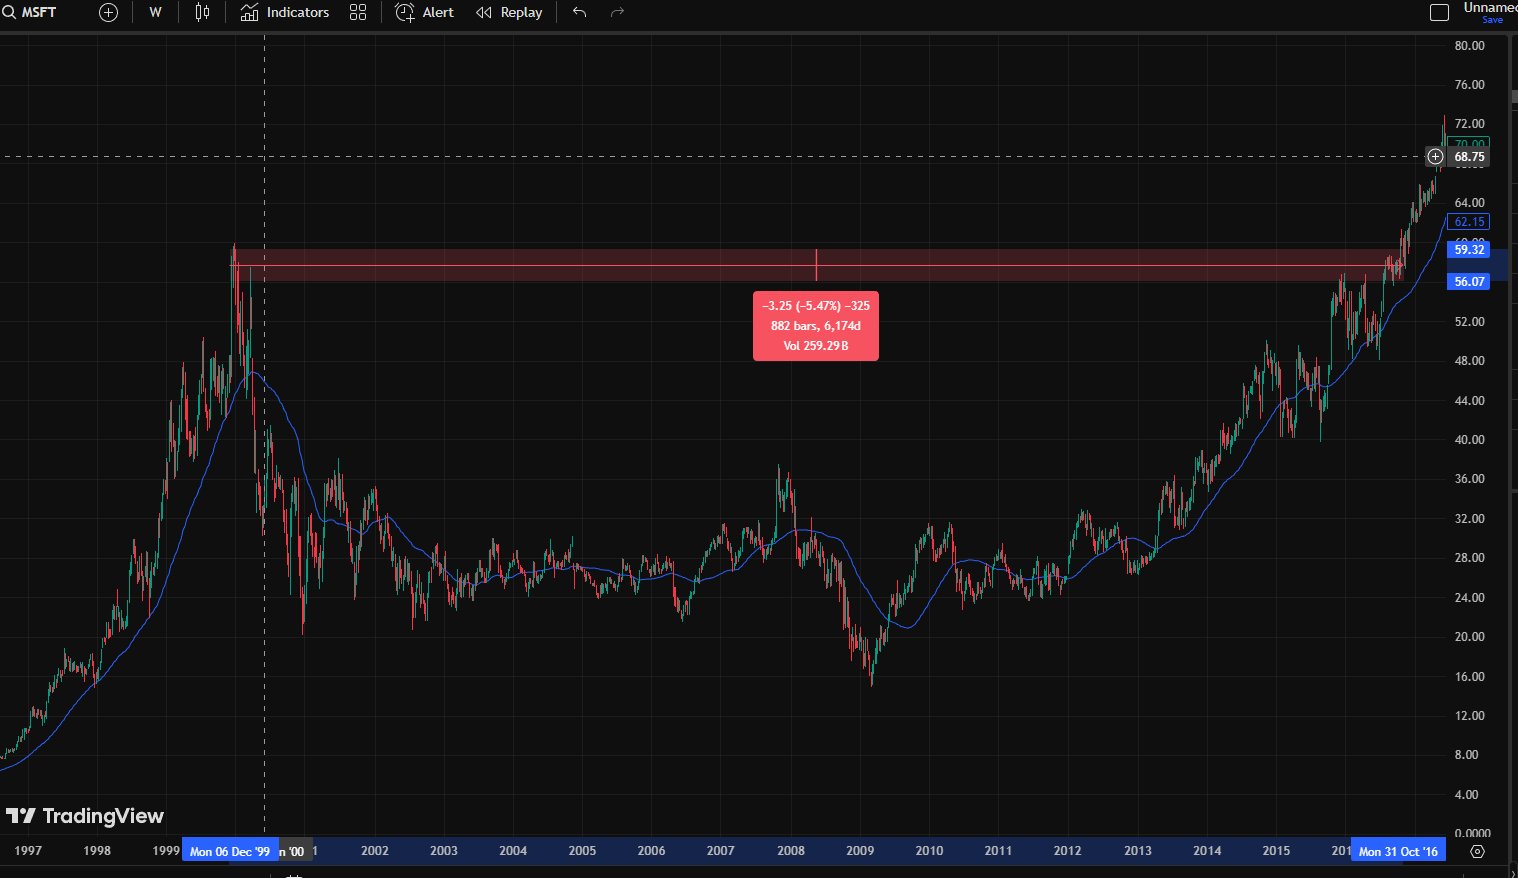Click the 24.00 price axis label

tap(1469, 598)
